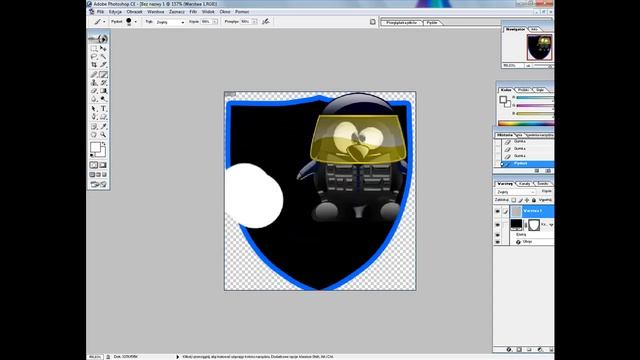Open the Pomoc menu

(x=242, y=12)
